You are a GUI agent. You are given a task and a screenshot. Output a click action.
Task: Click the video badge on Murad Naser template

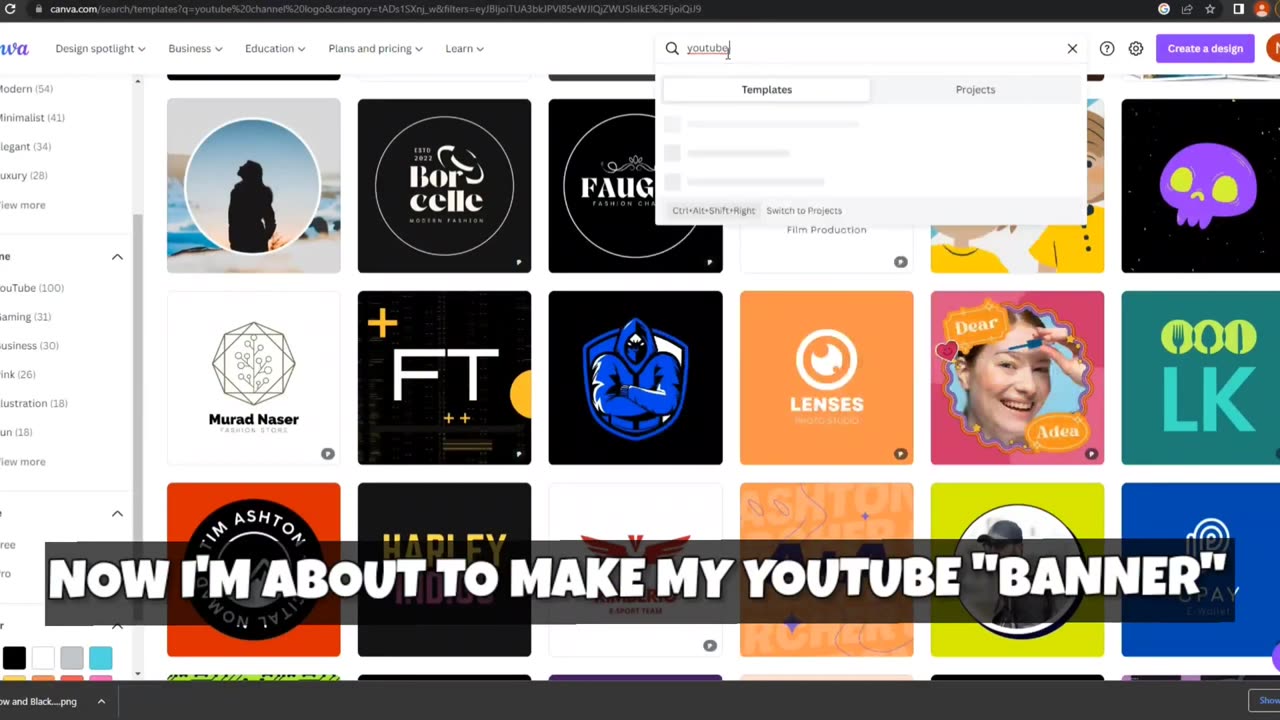click(x=327, y=454)
